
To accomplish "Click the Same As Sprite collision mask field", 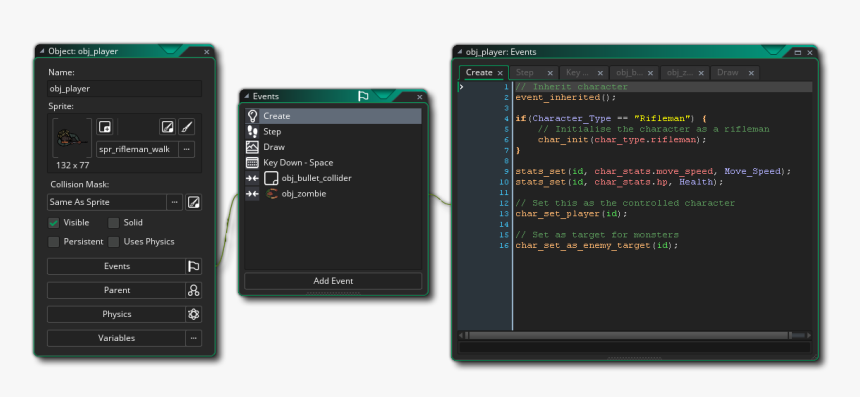I will pos(107,202).
